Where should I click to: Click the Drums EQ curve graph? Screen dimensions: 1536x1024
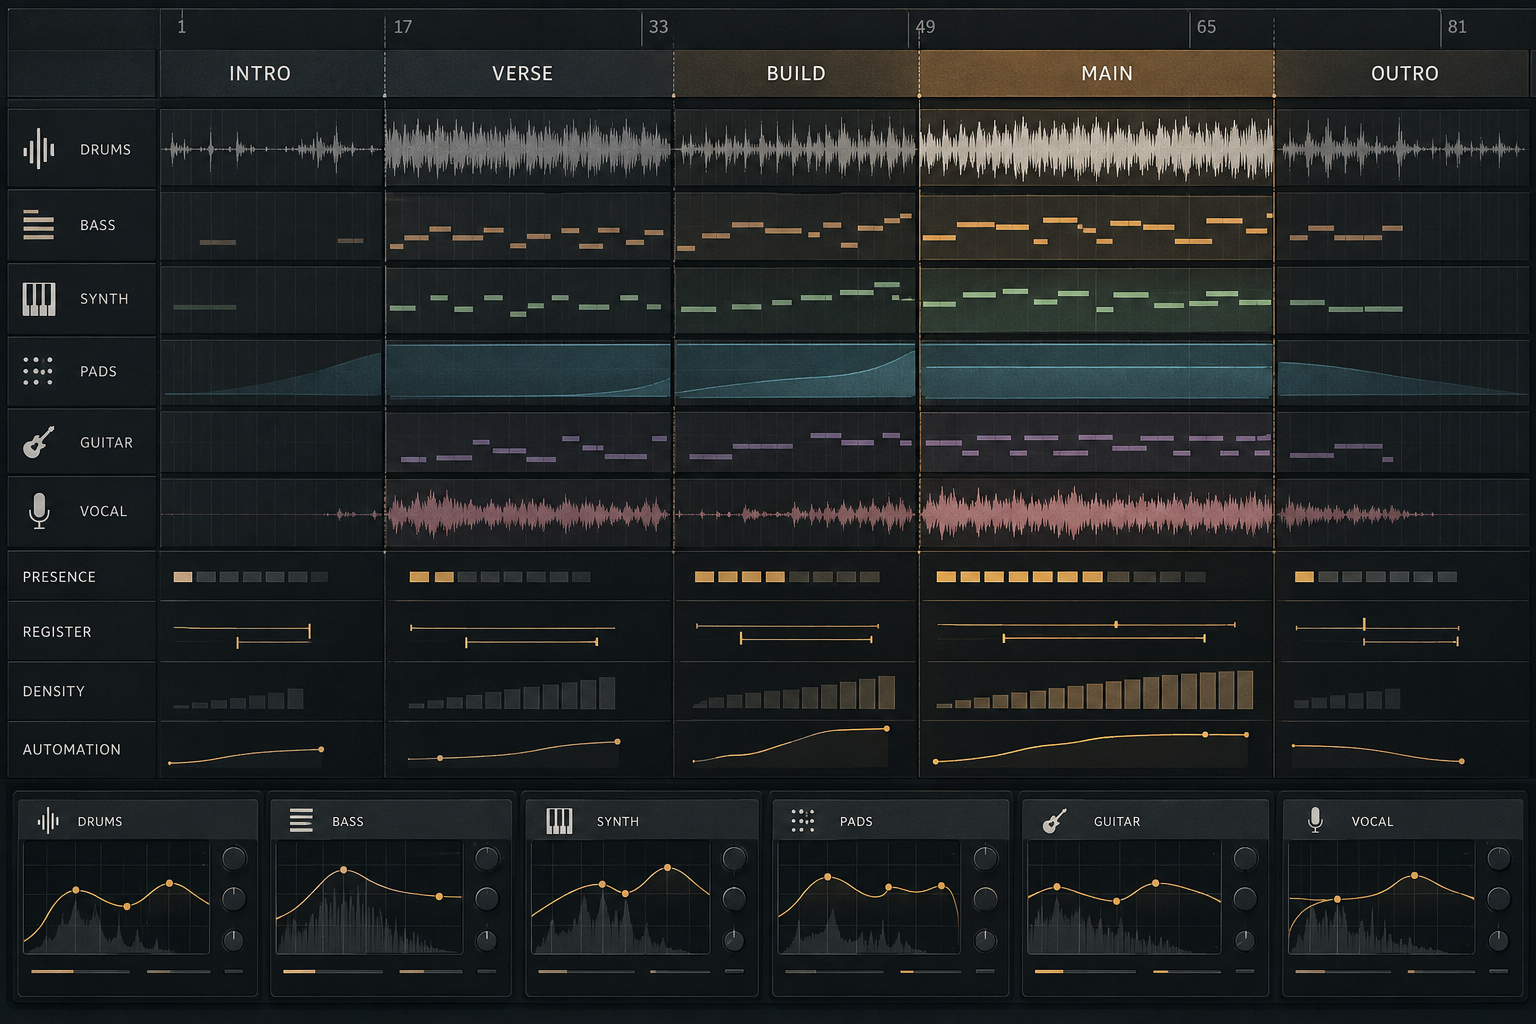point(116,897)
